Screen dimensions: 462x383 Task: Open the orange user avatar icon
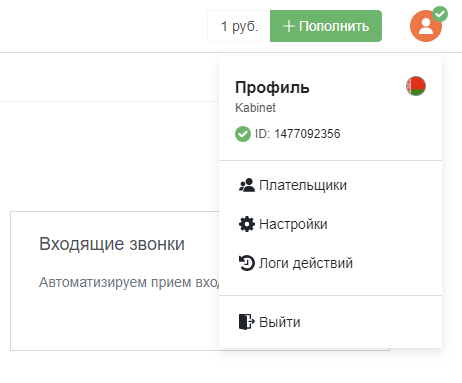(426, 26)
